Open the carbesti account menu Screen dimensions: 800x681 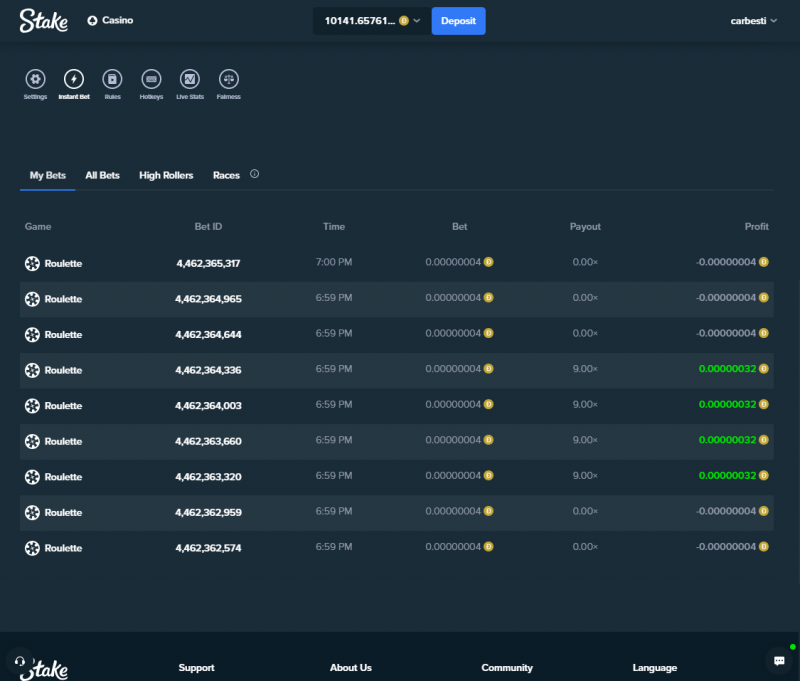click(753, 21)
